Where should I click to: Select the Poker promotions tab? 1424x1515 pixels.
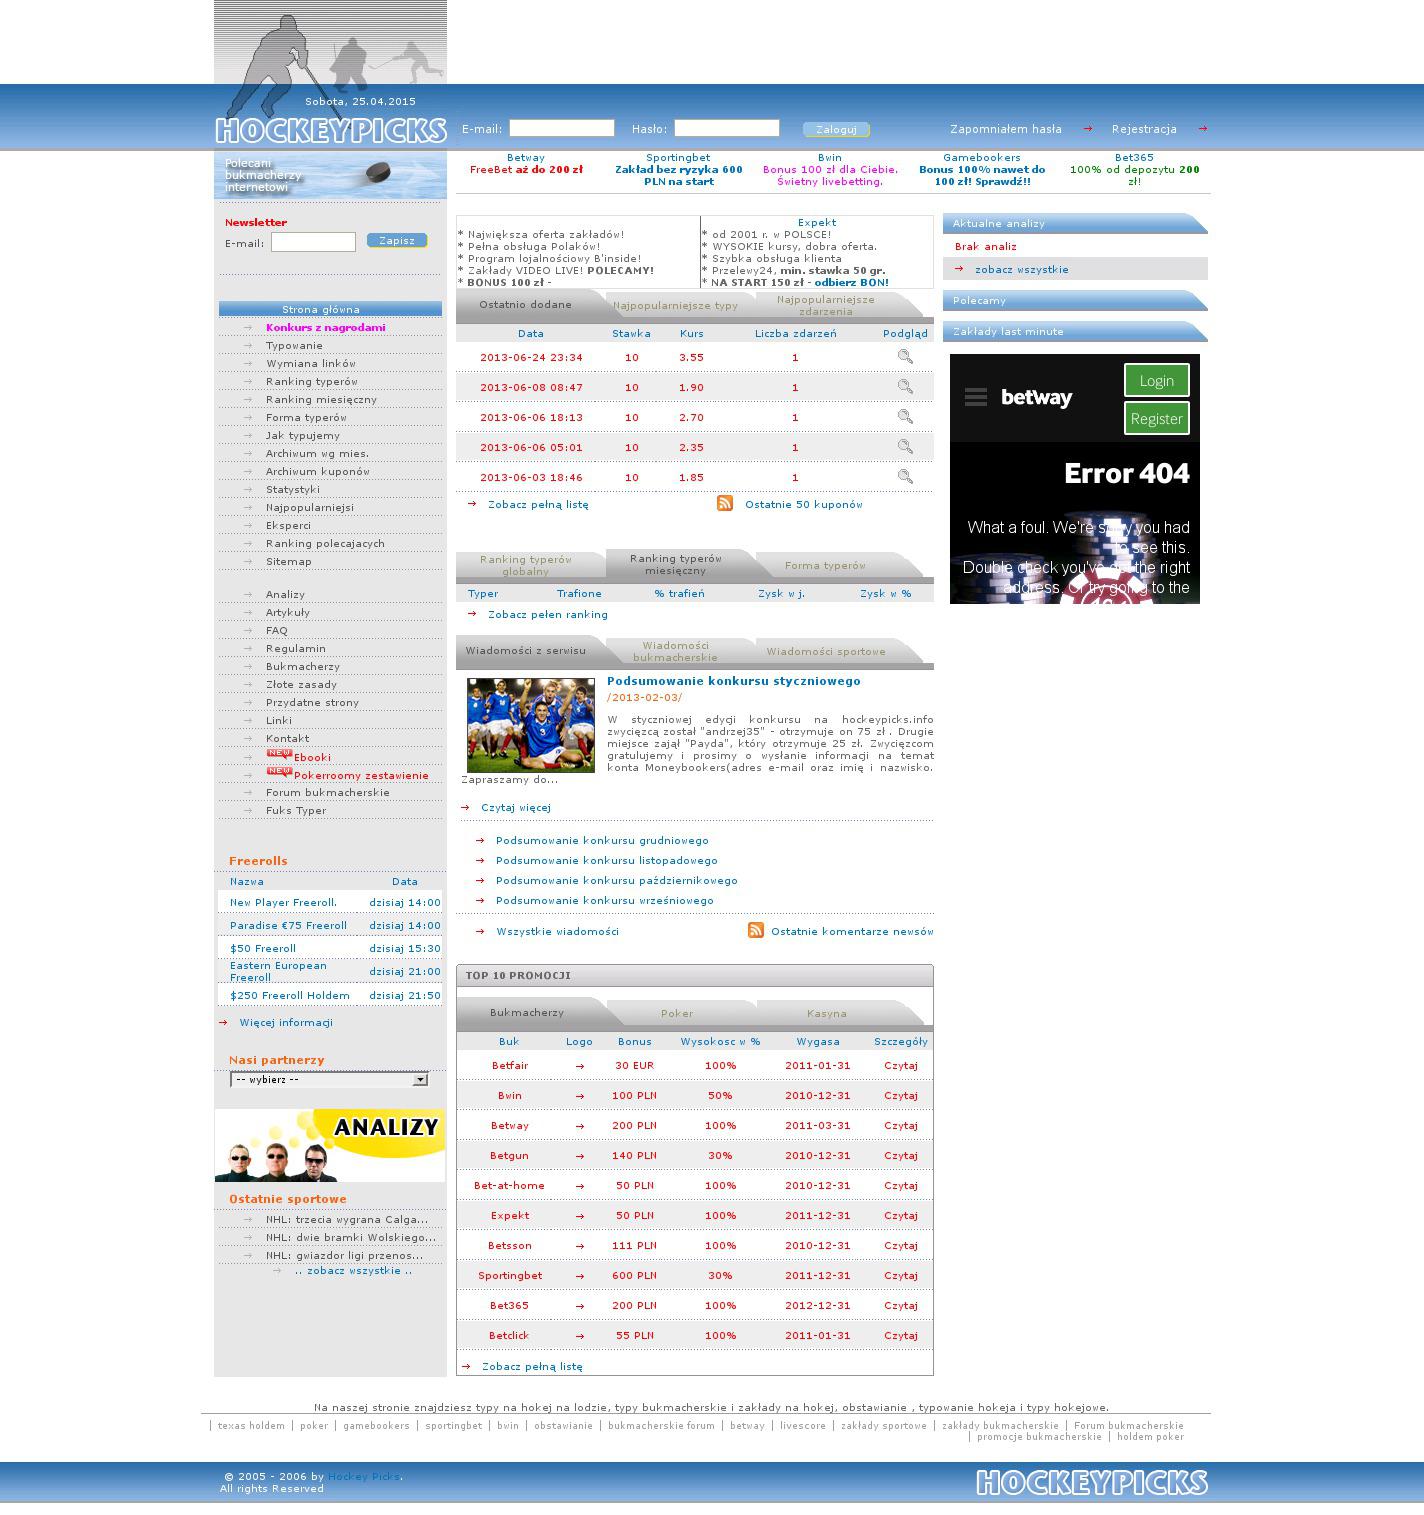(677, 1014)
